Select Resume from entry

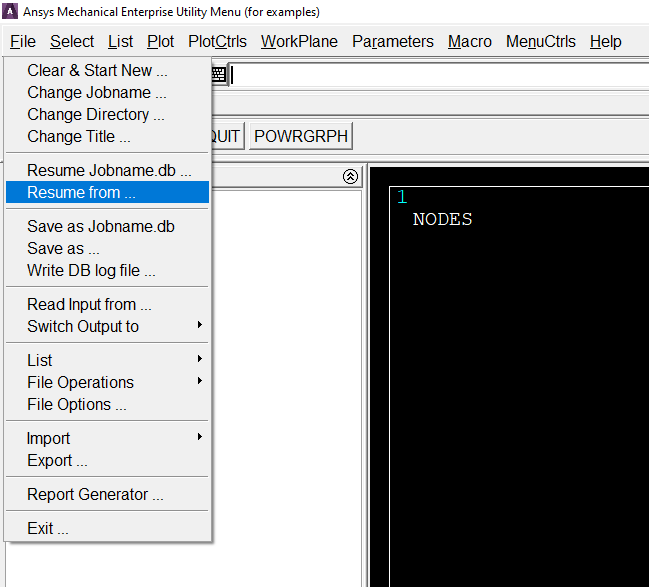click(x=107, y=192)
